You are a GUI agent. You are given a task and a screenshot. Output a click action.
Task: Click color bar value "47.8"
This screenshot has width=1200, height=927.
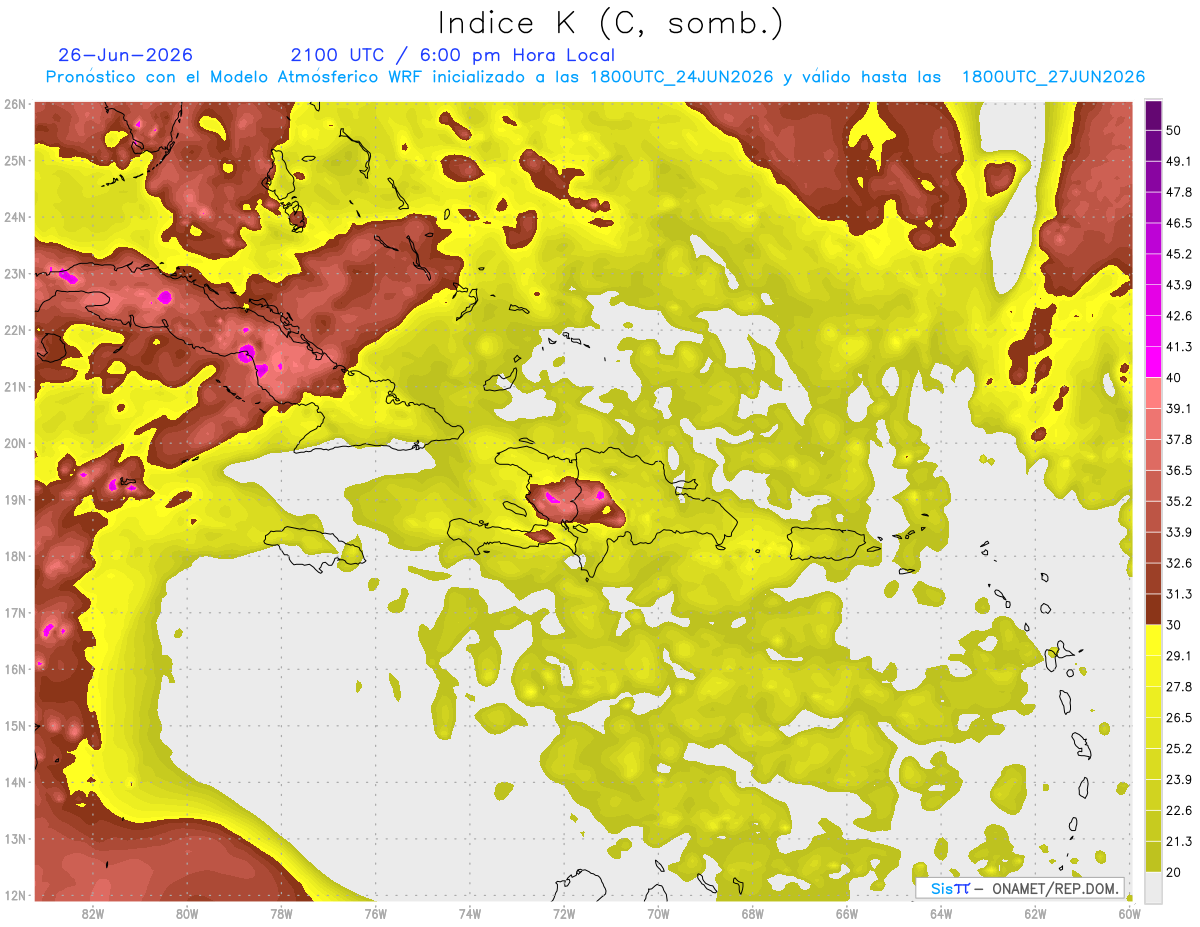coord(1179,192)
